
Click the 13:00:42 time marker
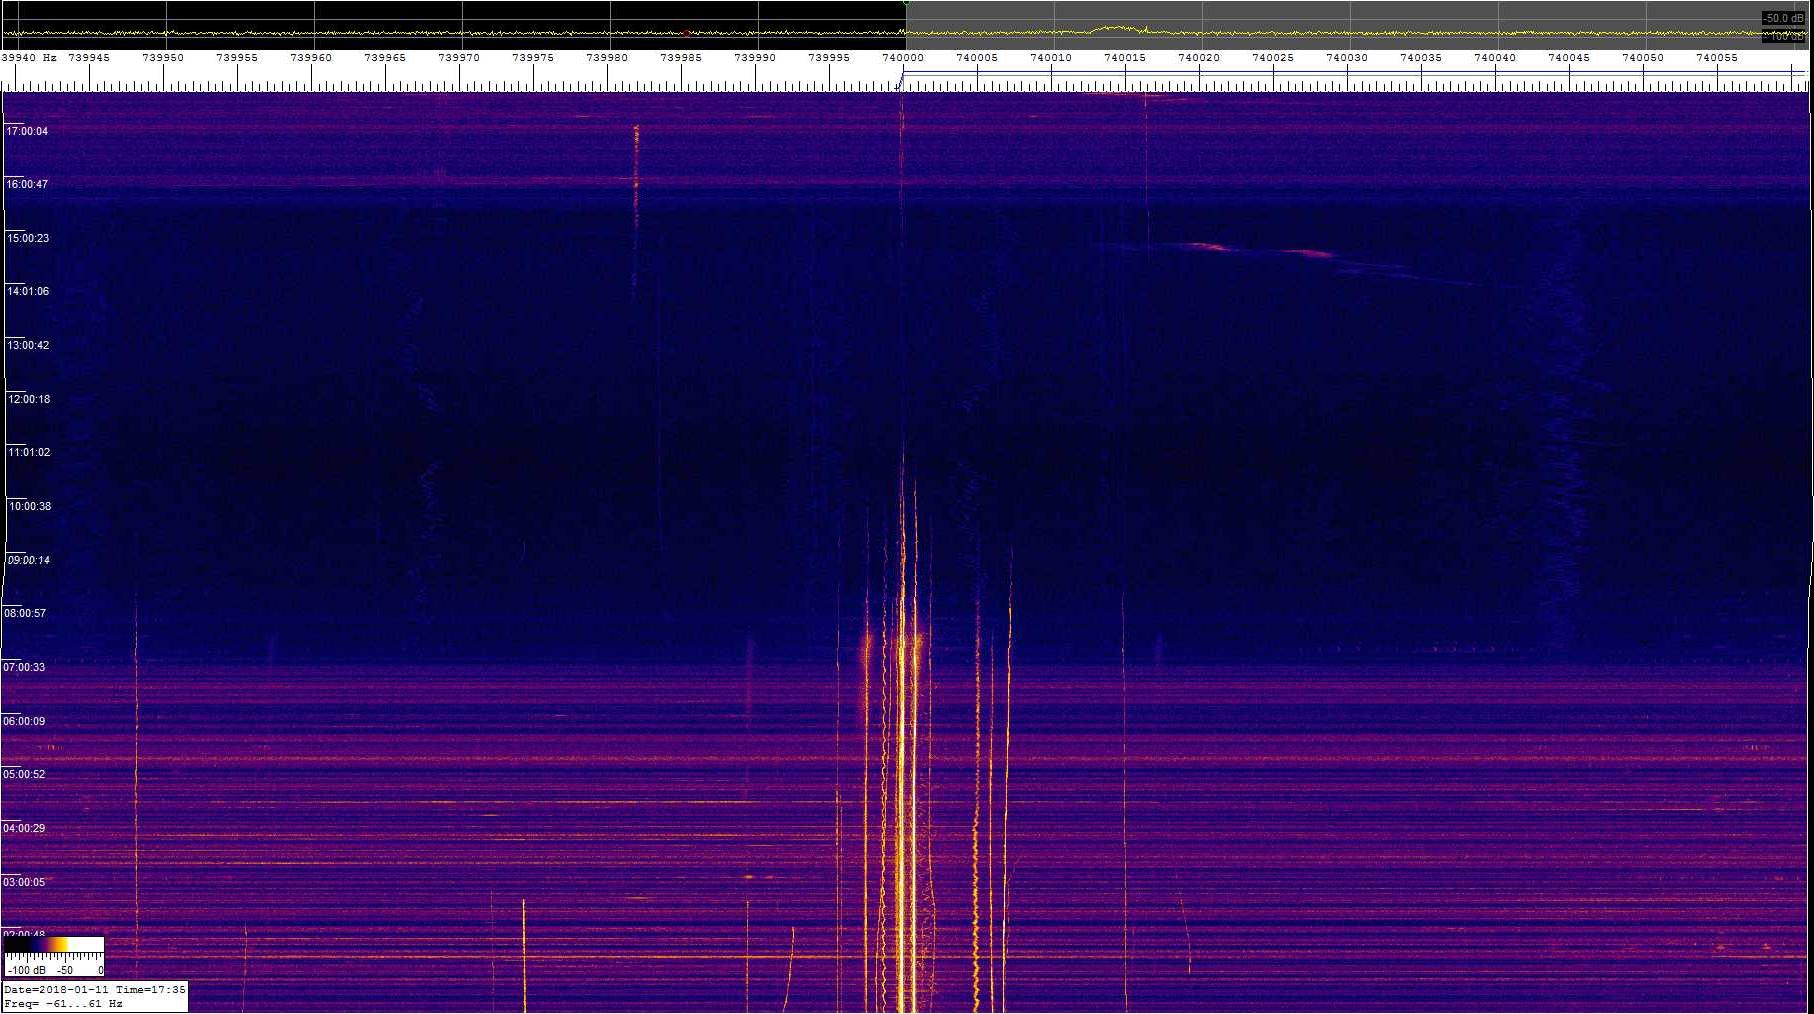tap(28, 345)
